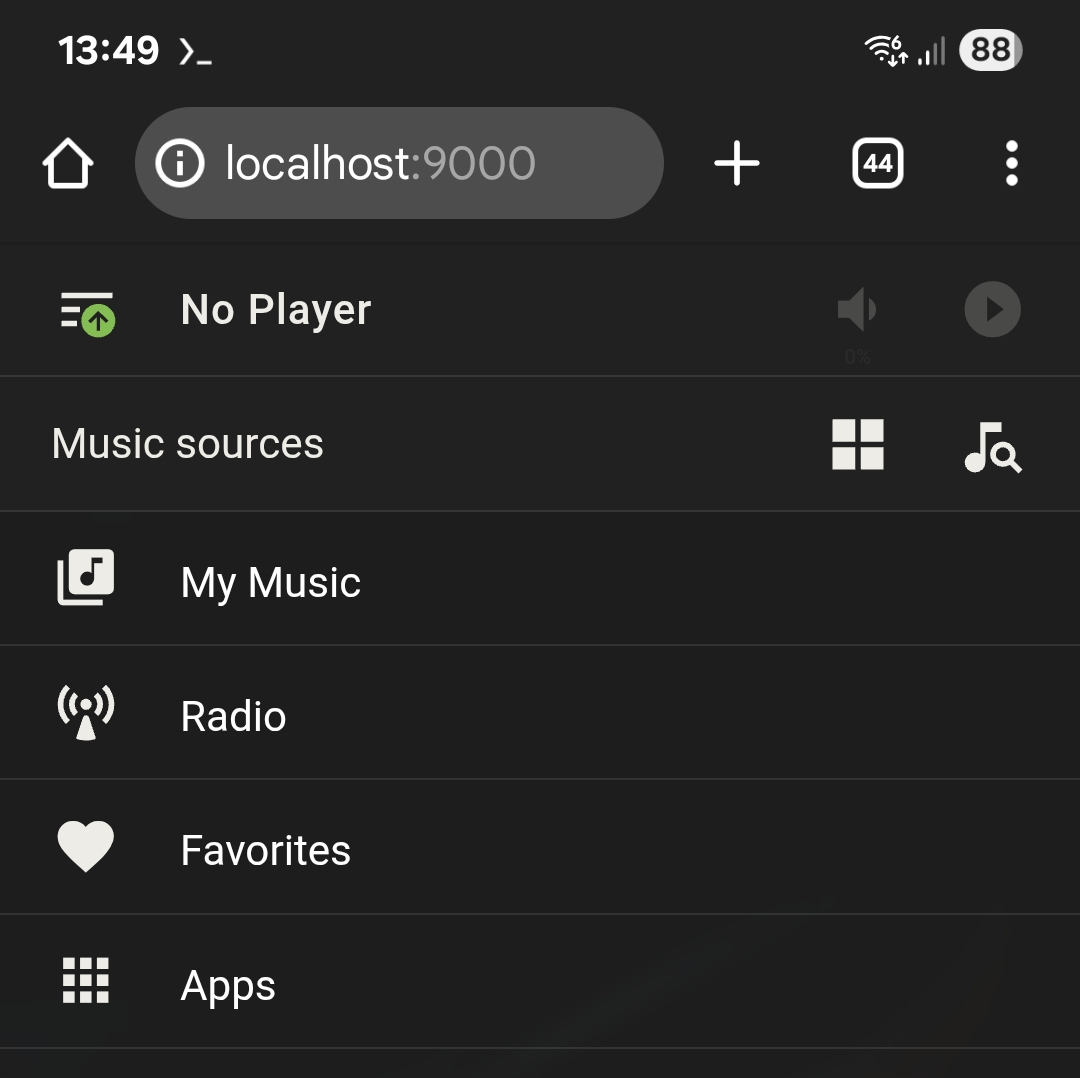Click the volume speaker icon
Image resolution: width=1080 pixels, height=1078 pixels.
(857, 310)
